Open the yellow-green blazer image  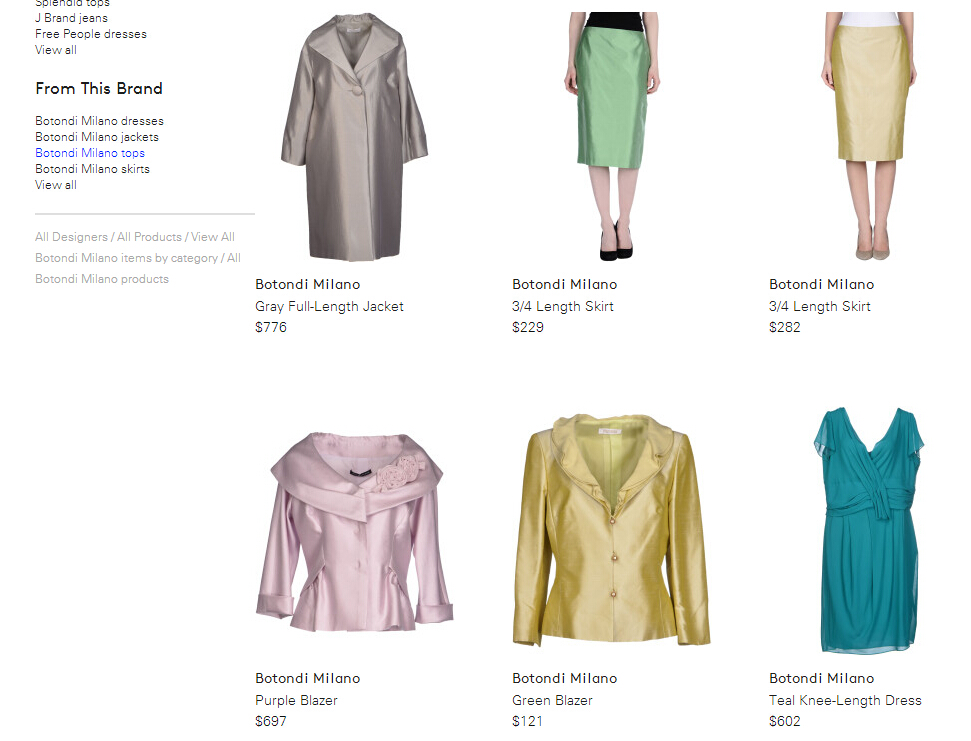click(x=611, y=531)
